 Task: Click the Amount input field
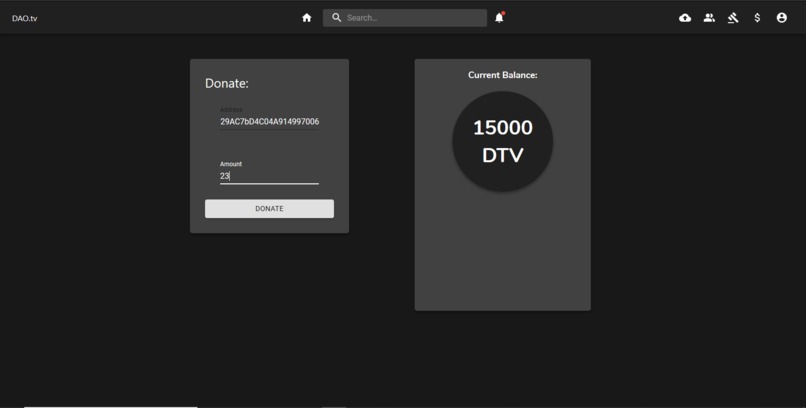pyautogui.click(x=269, y=176)
